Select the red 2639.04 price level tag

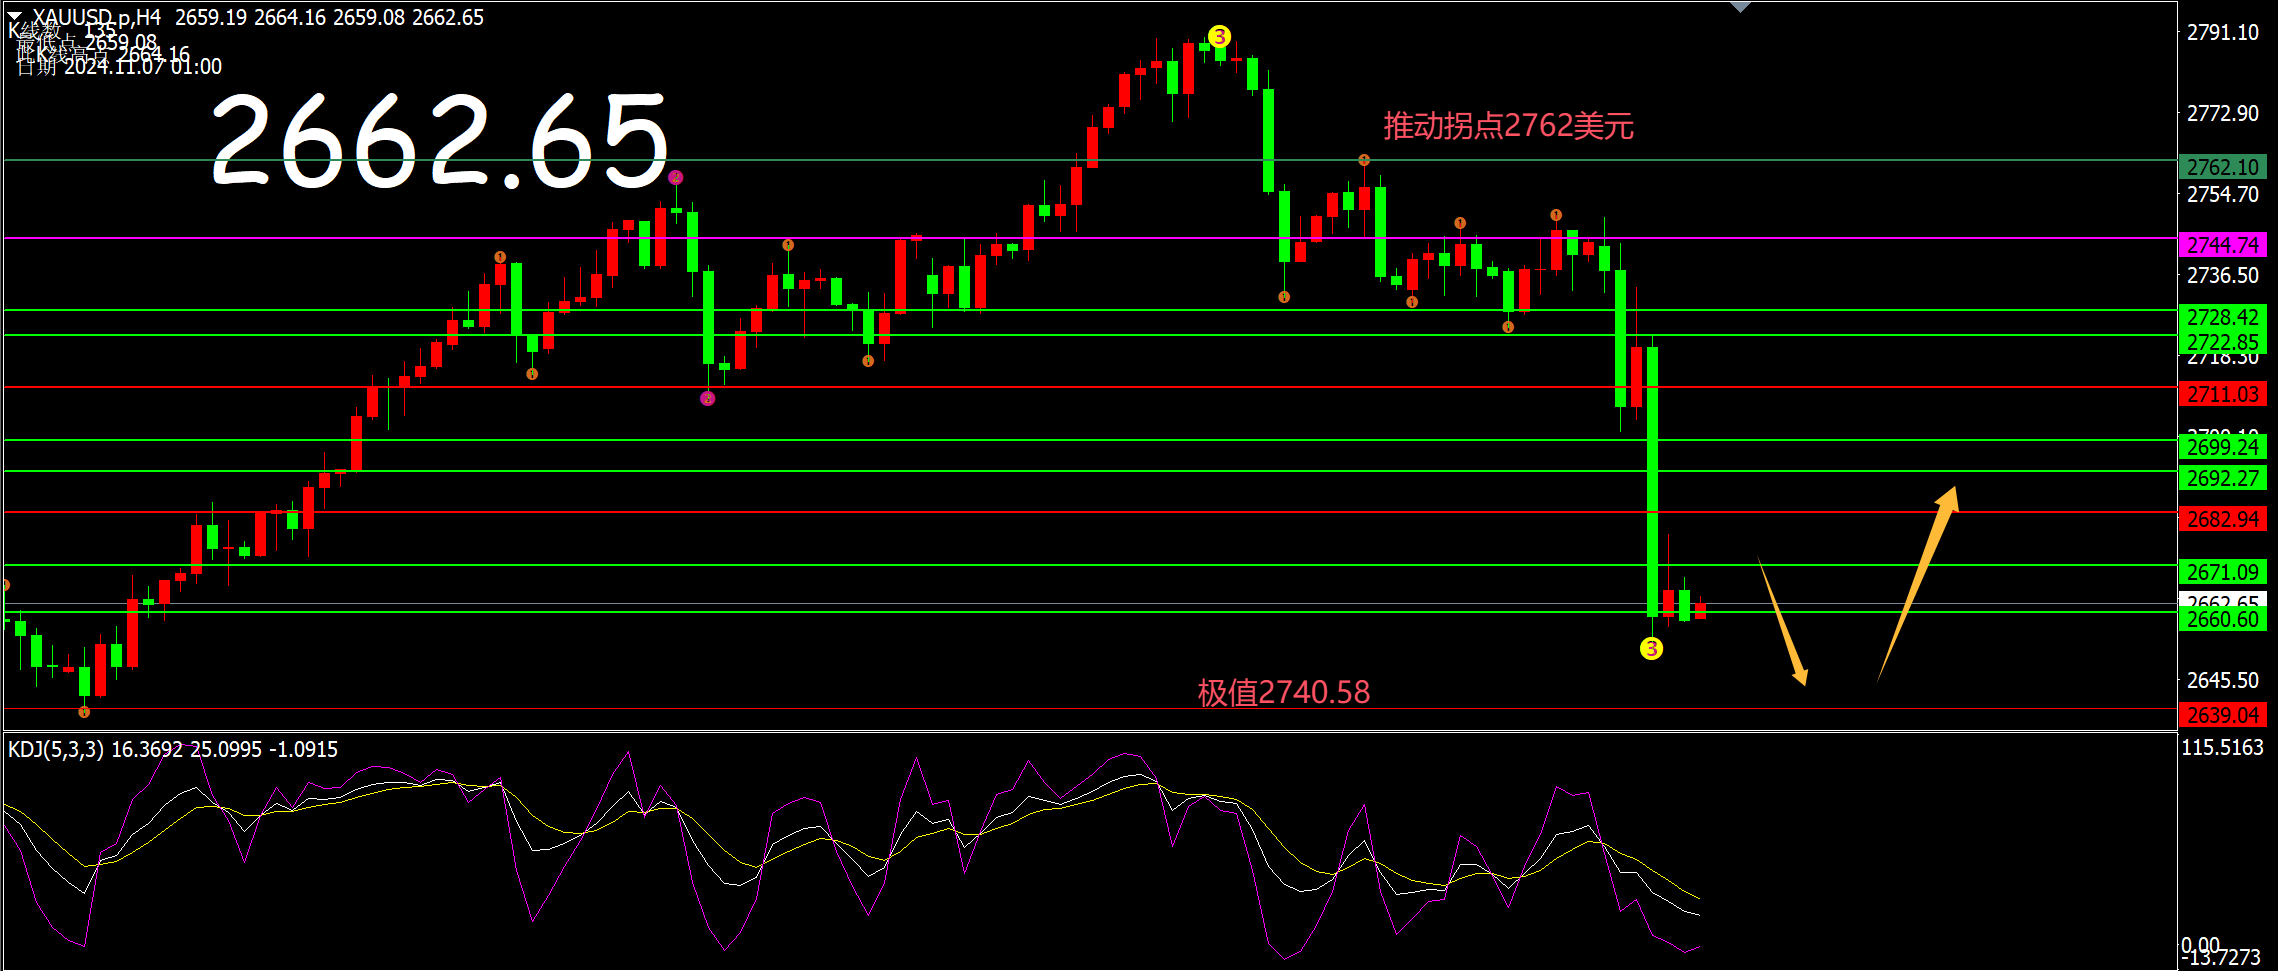[x=2222, y=715]
